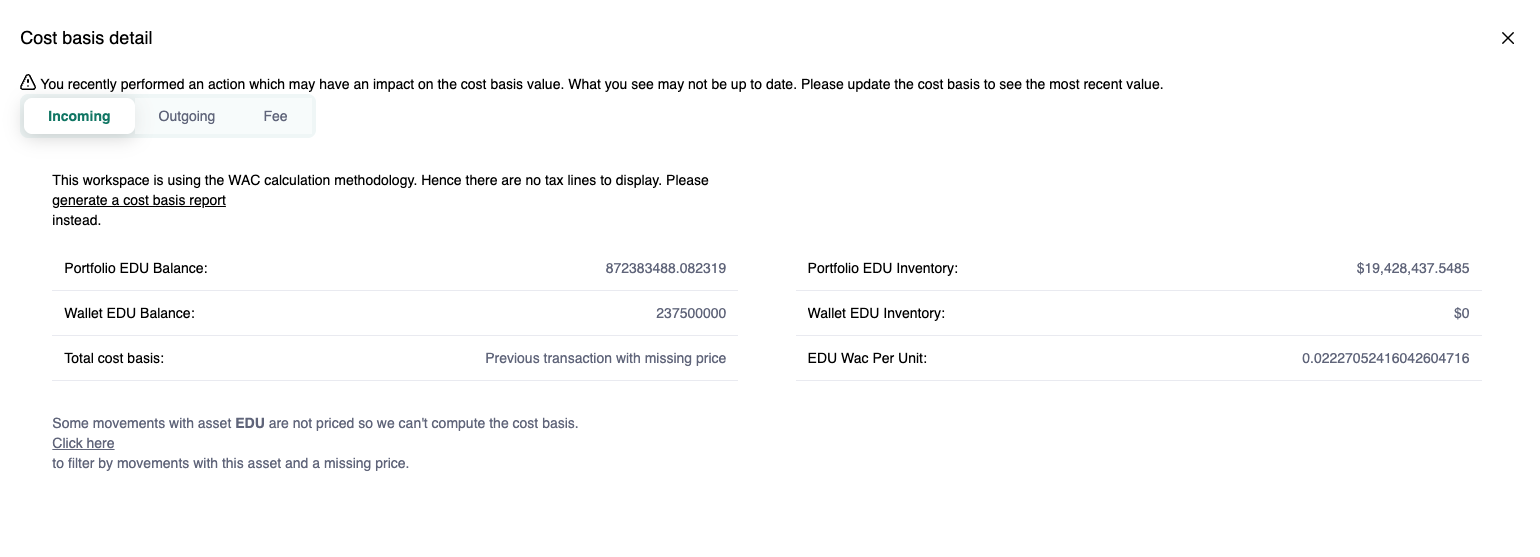Click the Wallet EDU Inventory label
This screenshot has width=1540, height=557.
pyautogui.click(x=876, y=313)
